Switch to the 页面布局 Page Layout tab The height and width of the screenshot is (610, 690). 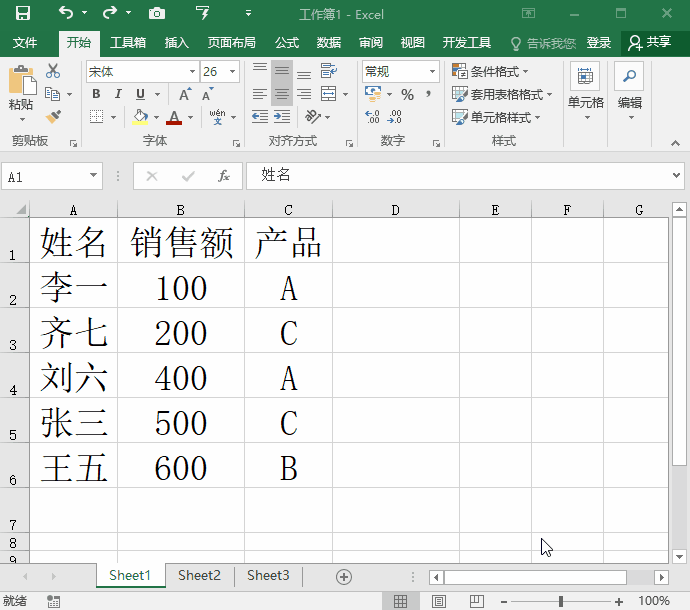pos(231,43)
